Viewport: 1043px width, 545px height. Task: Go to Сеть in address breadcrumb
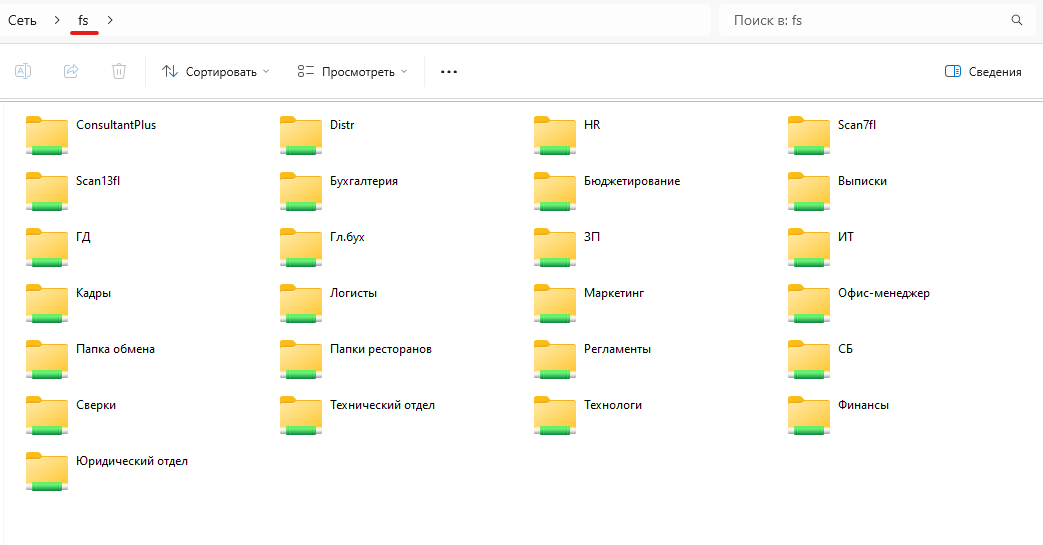23,20
